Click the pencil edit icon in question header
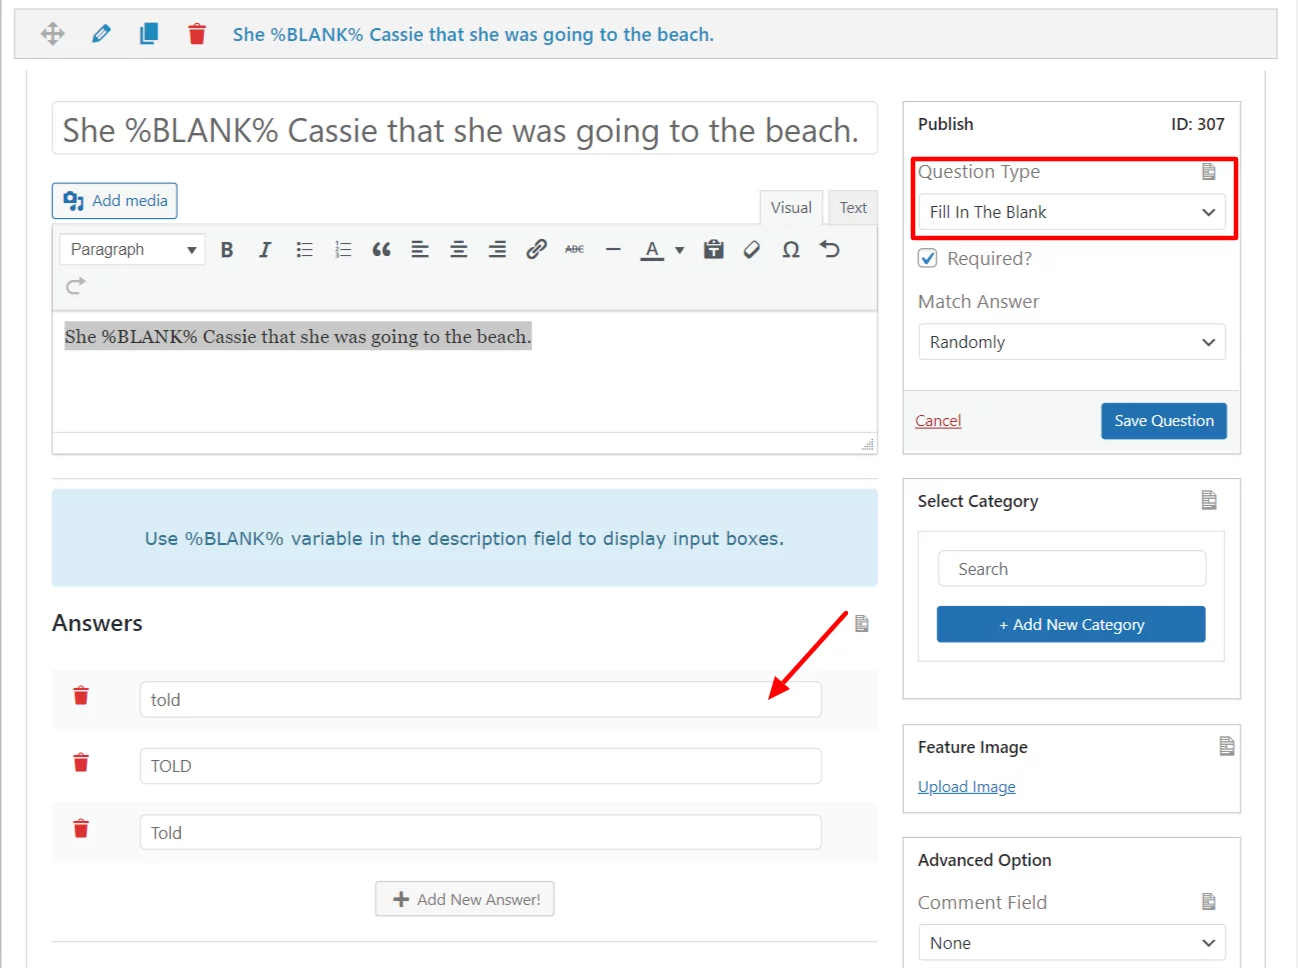The width and height of the screenshot is (1298, 968). point(101,34)
